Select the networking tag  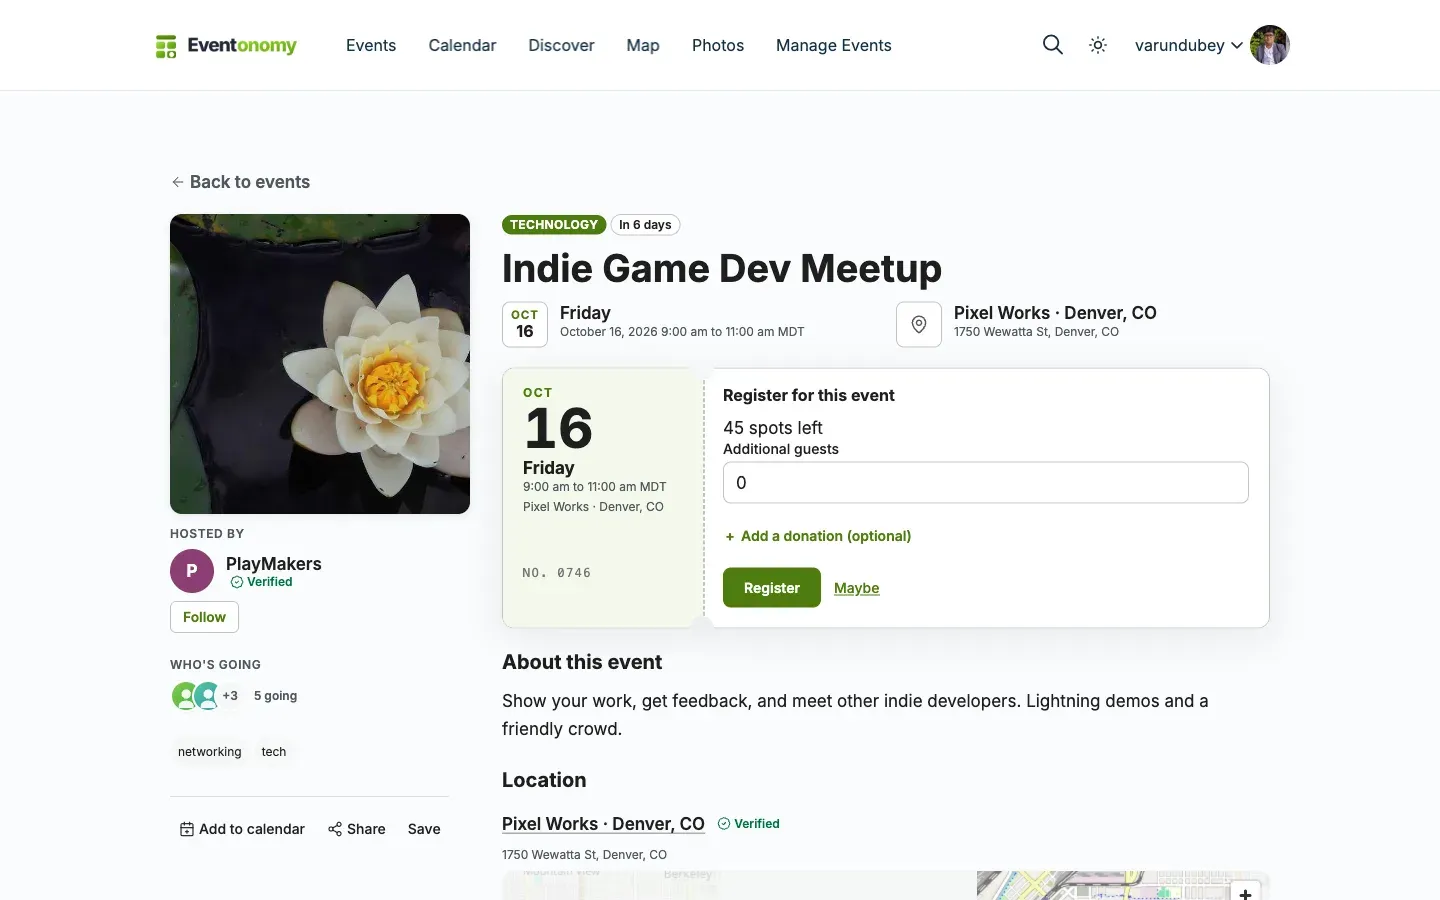[210, 752]
